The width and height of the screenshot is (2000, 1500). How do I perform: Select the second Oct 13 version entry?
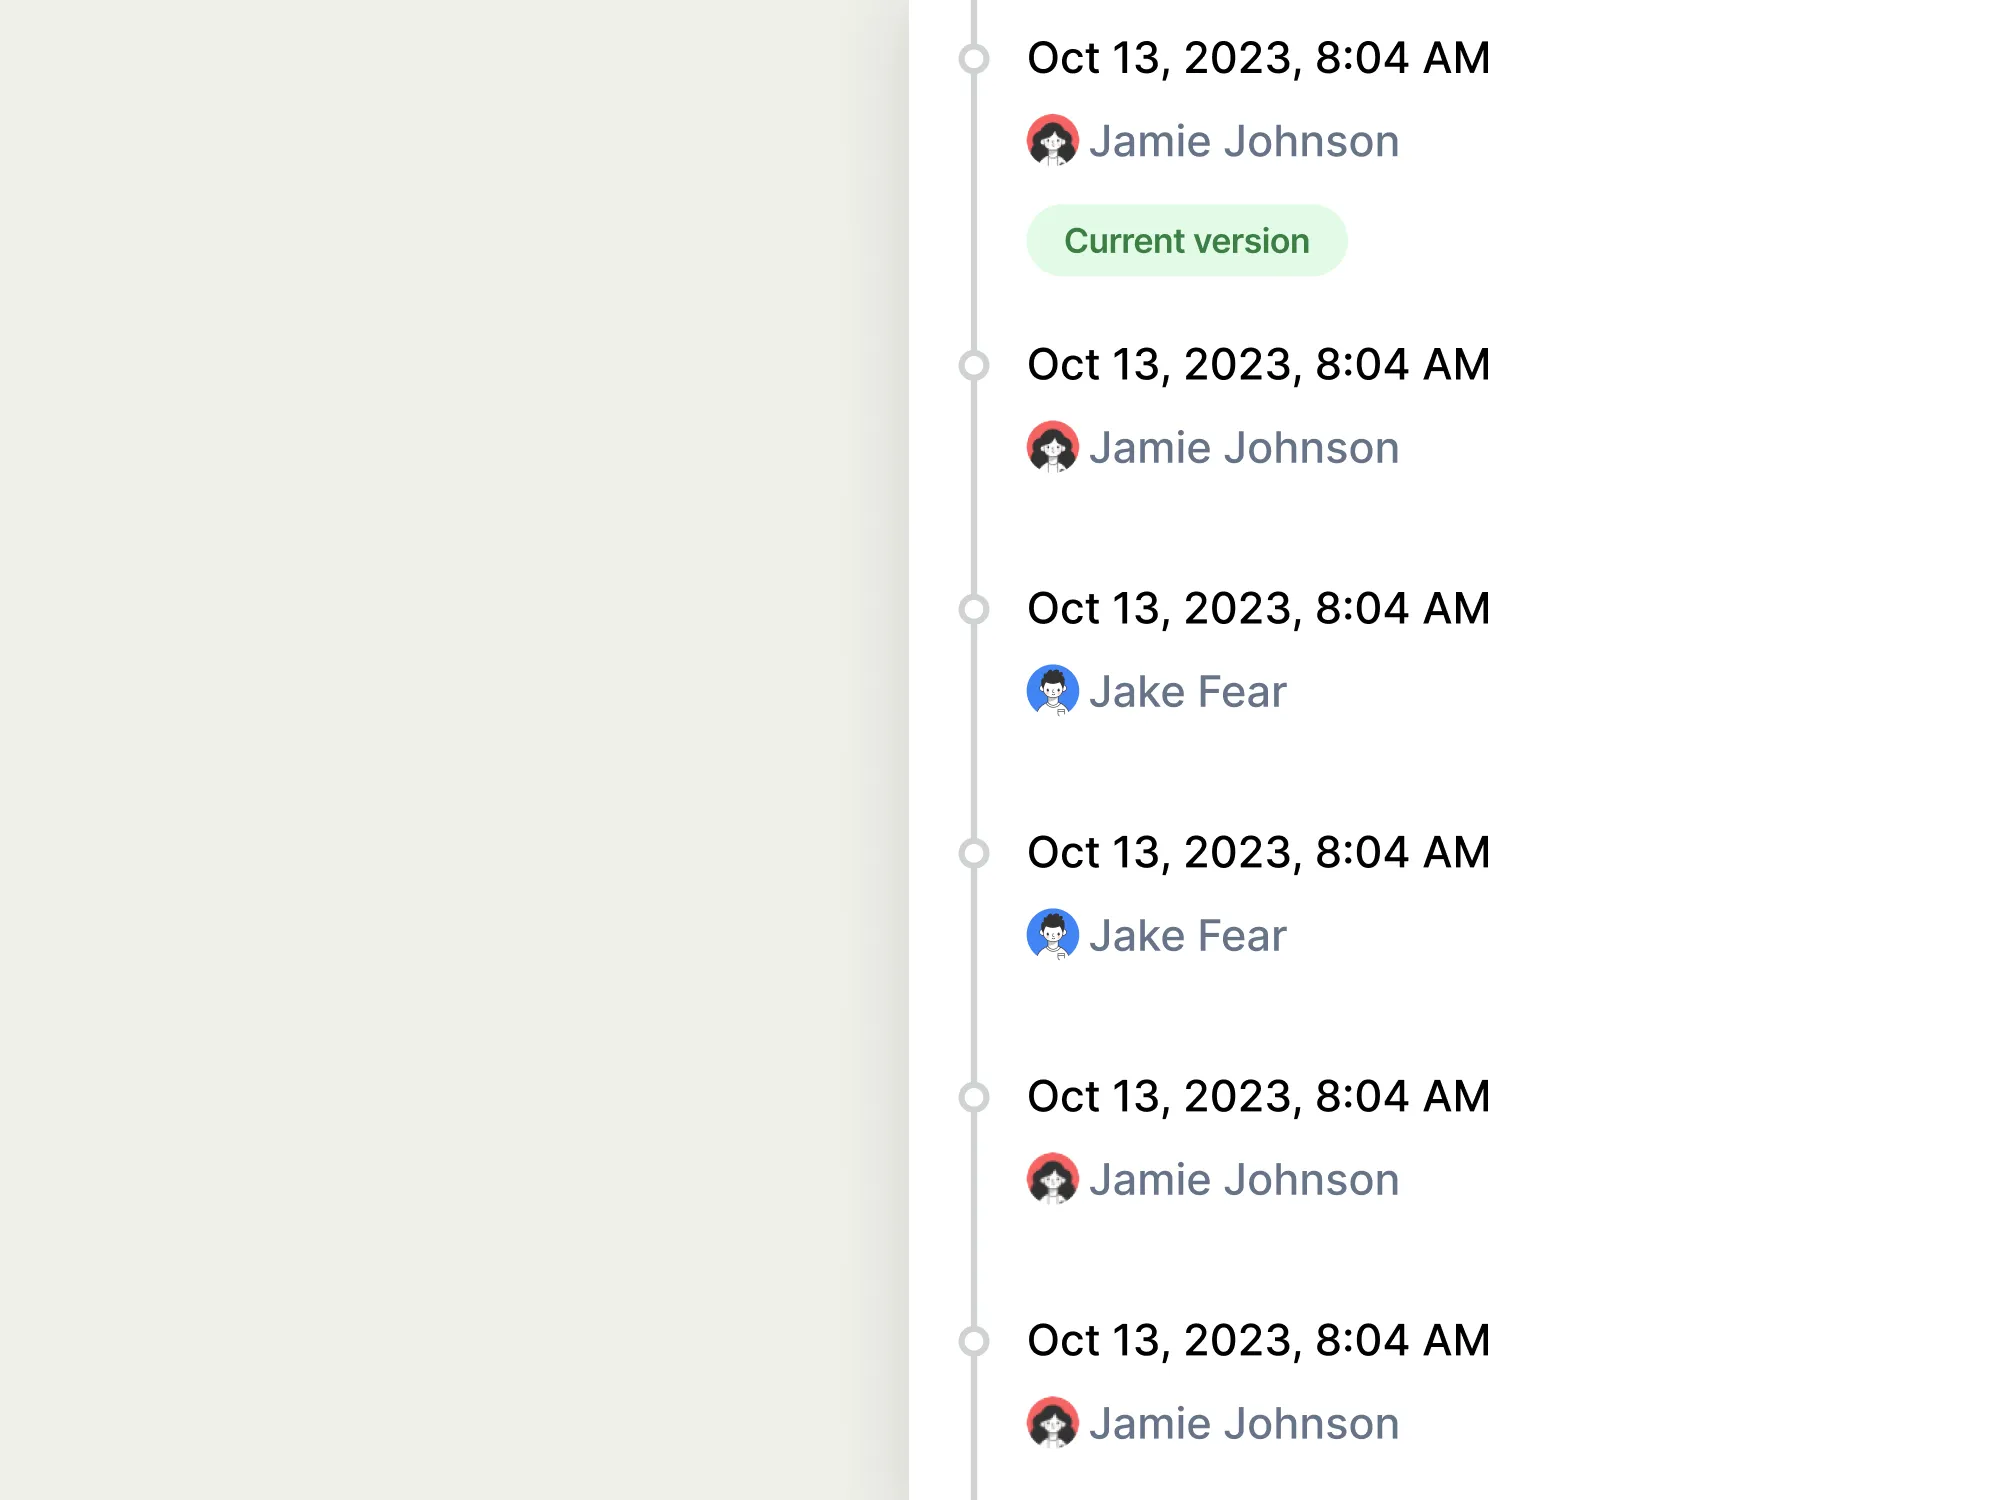tap(1258, 364)
